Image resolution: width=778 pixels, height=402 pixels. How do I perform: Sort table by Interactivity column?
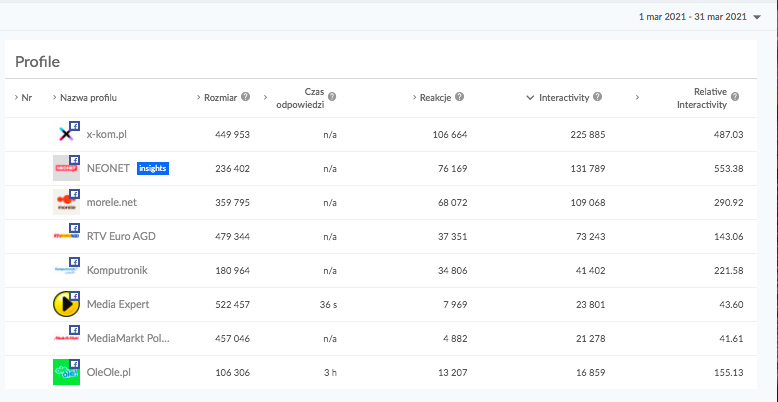564,97
